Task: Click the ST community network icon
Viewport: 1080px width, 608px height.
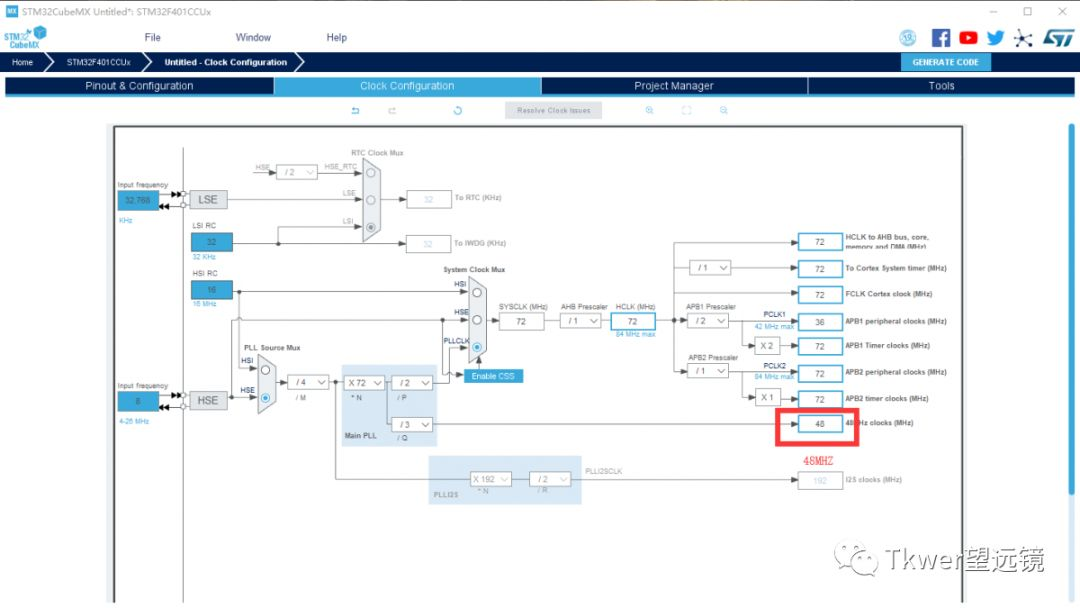Action: pos(1023,38)
